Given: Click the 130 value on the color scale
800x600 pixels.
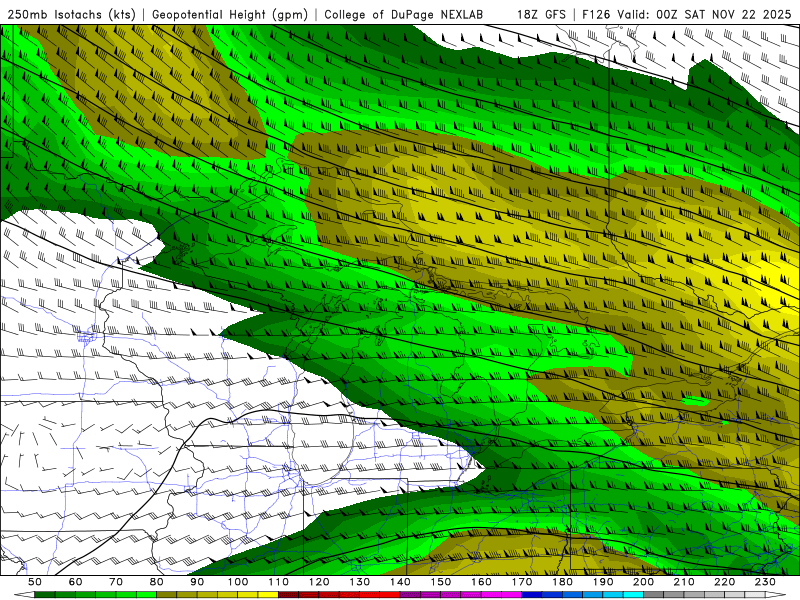Looking at the screenshot, I should pos(360,582).
